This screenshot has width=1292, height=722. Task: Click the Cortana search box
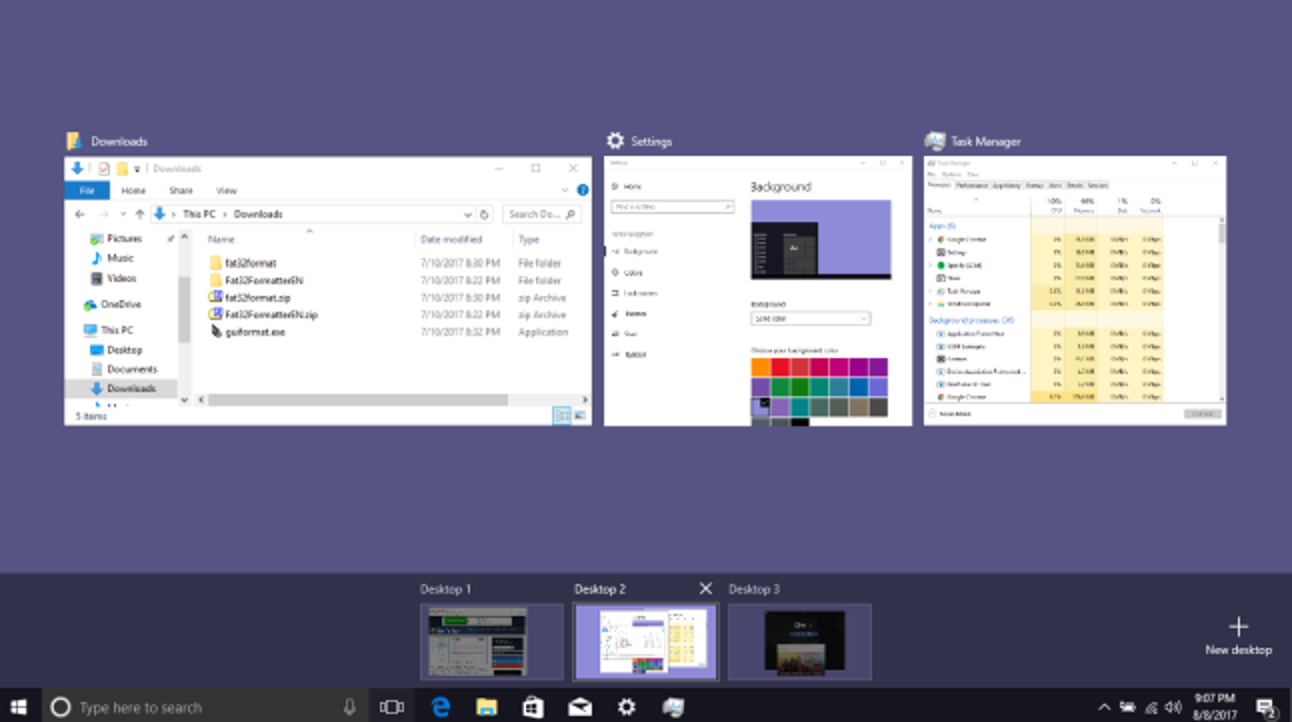click(x=200, y=707)
